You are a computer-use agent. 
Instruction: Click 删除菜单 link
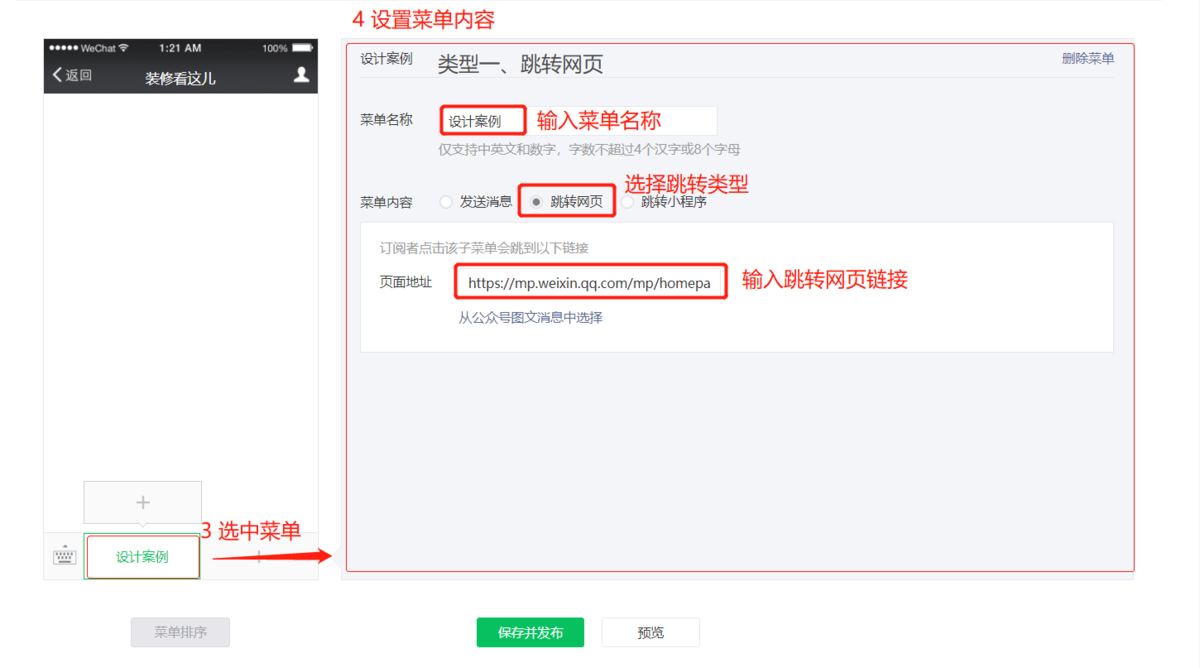1088,58
